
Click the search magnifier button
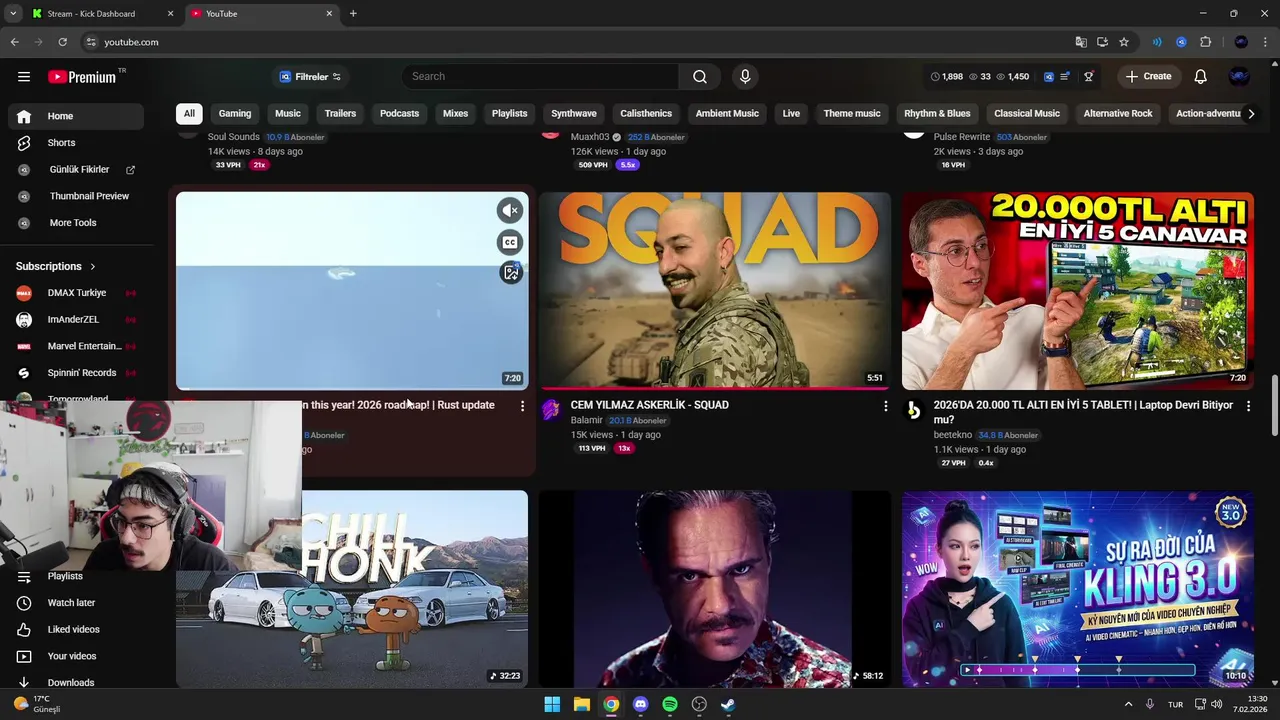tap(700, 76)
